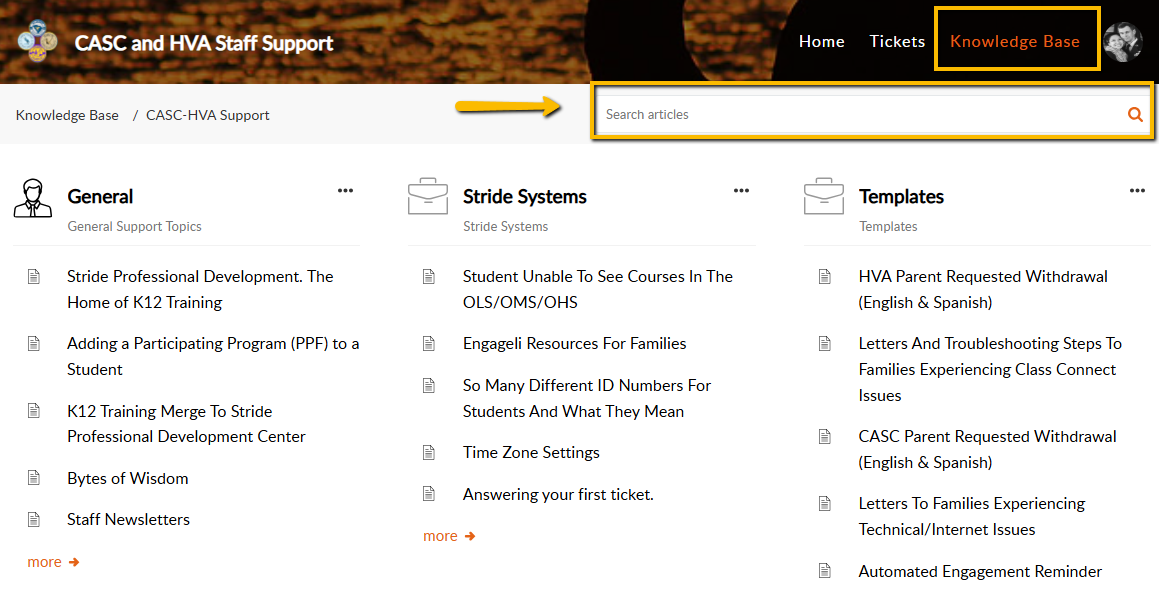This screenshot has width=1159, height=595.
Task: Open the Templates options ellipsis
Action: tap(1137, 191)
